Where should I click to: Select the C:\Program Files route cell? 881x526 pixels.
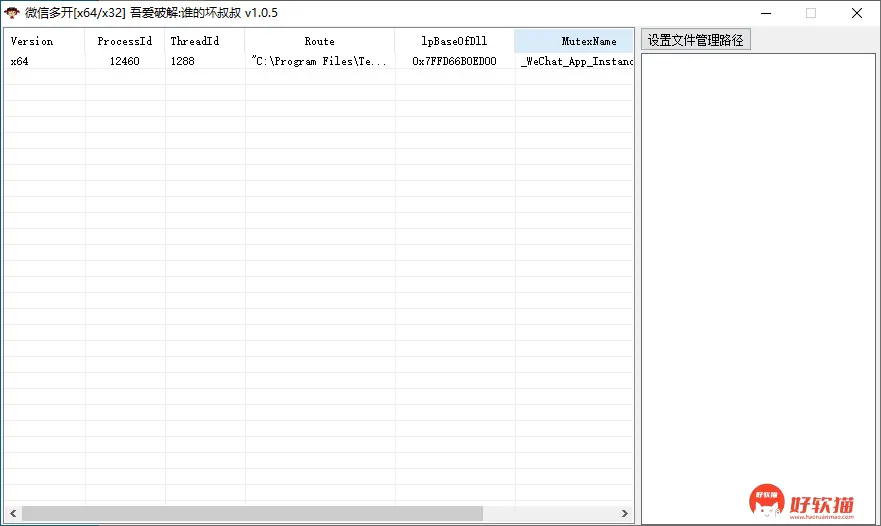(x=320, y=61)
